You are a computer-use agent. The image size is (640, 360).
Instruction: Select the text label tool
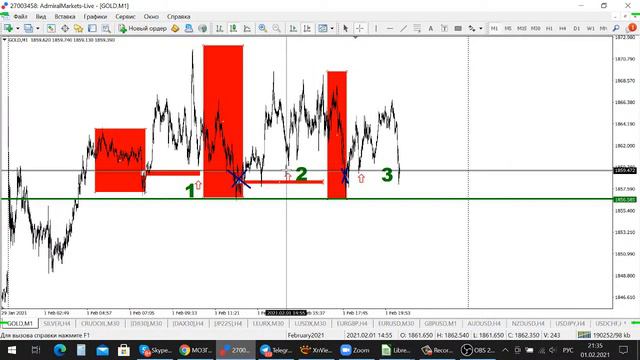444,28
